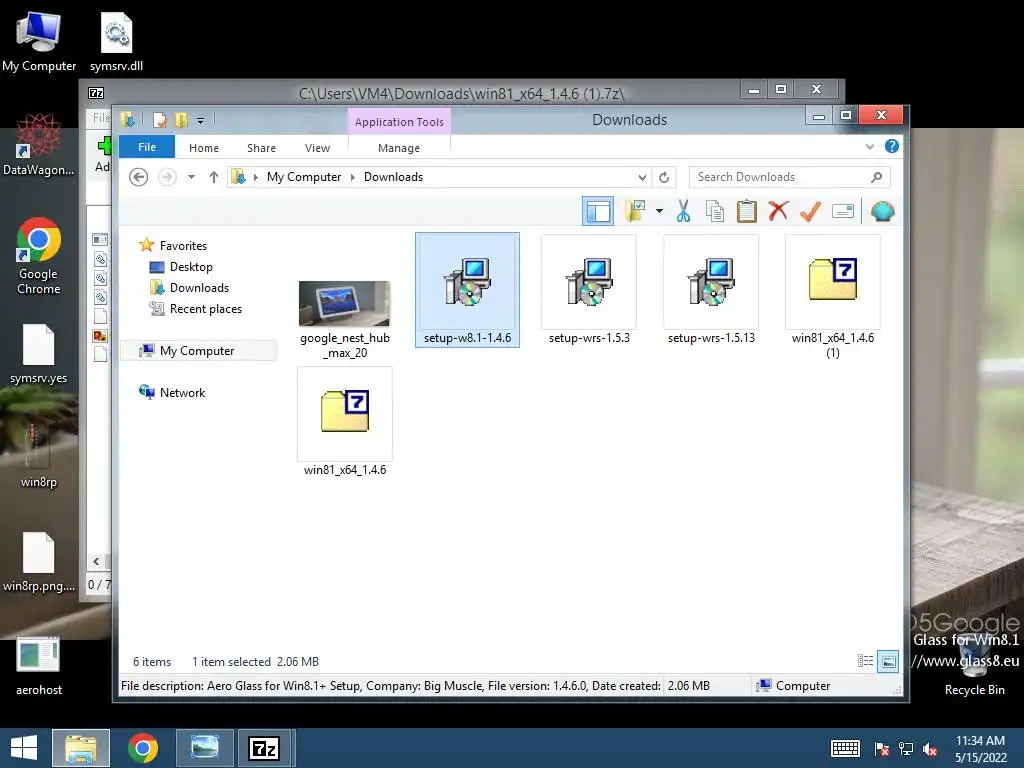Expand the arrow after My Computer in path

click(353, 177)
